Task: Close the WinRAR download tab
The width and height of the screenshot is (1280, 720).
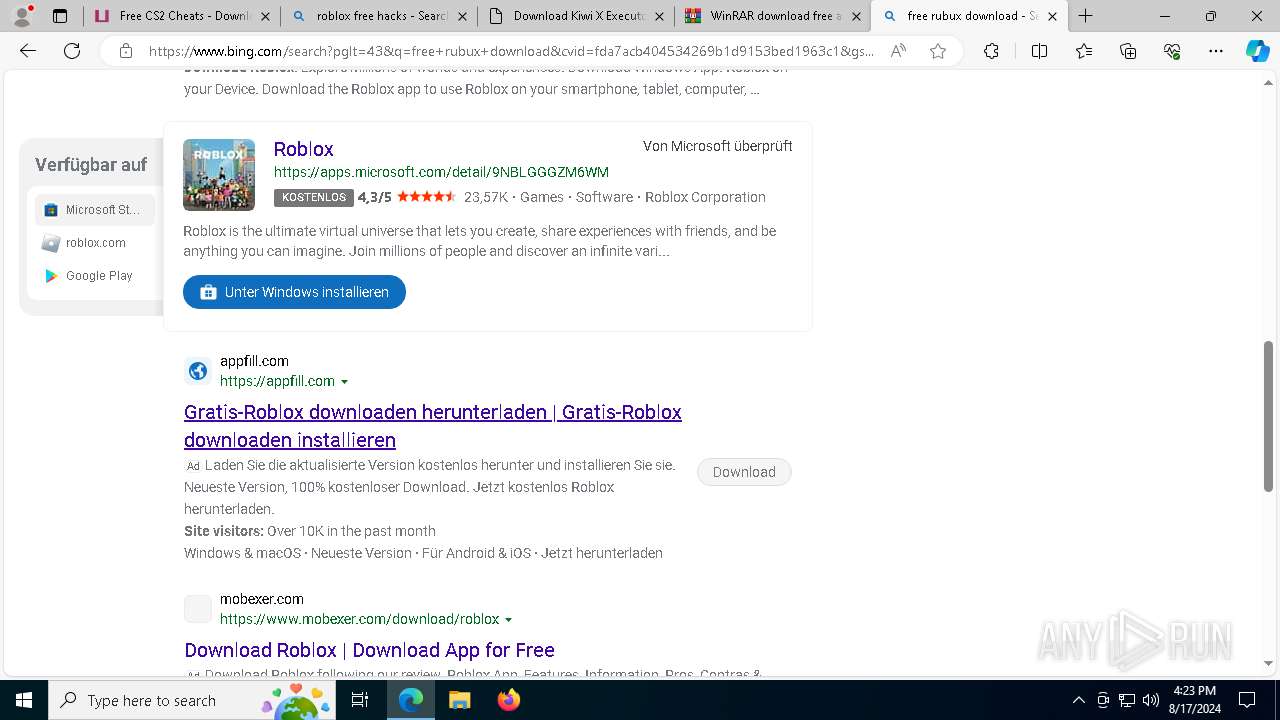Action: 856,16
